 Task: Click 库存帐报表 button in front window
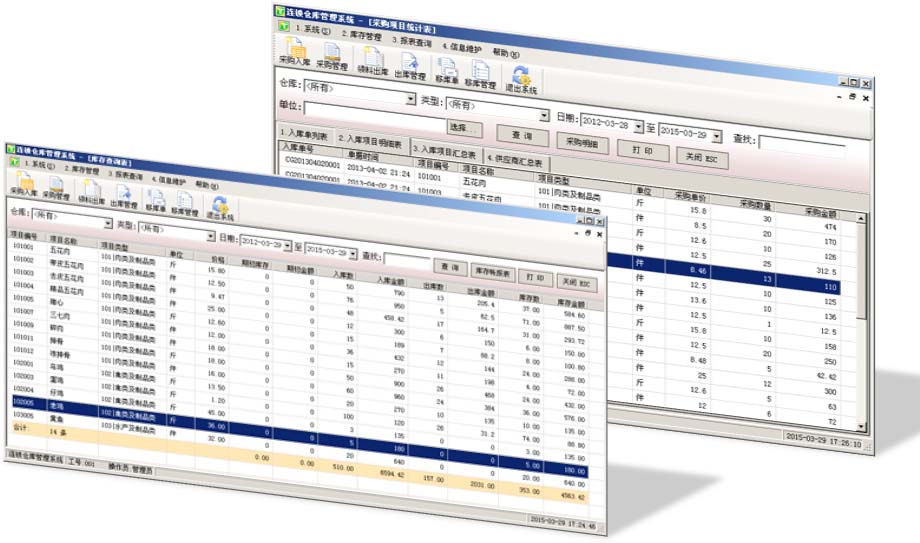[492, 272]
